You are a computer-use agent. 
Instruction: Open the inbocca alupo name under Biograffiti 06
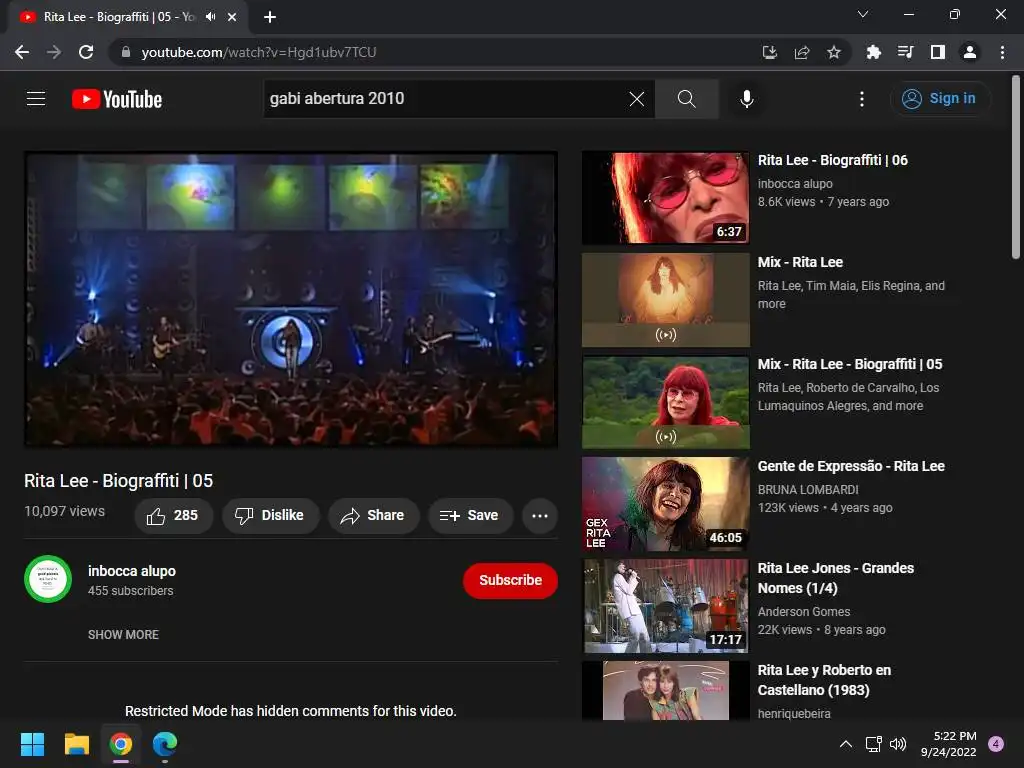tap(795, 184)
